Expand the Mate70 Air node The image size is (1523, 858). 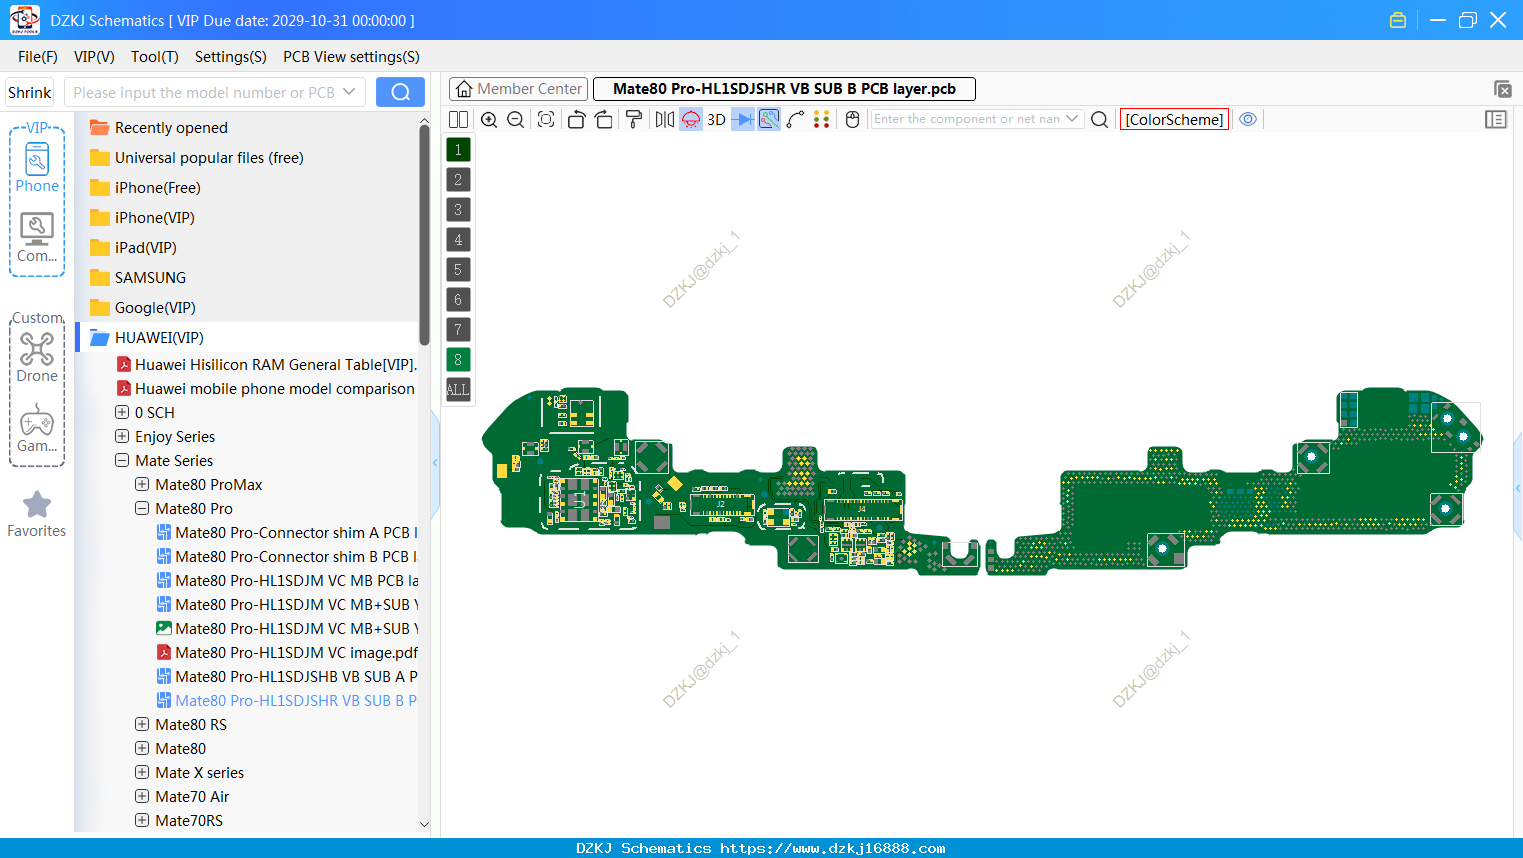click(x=142, y=796)
